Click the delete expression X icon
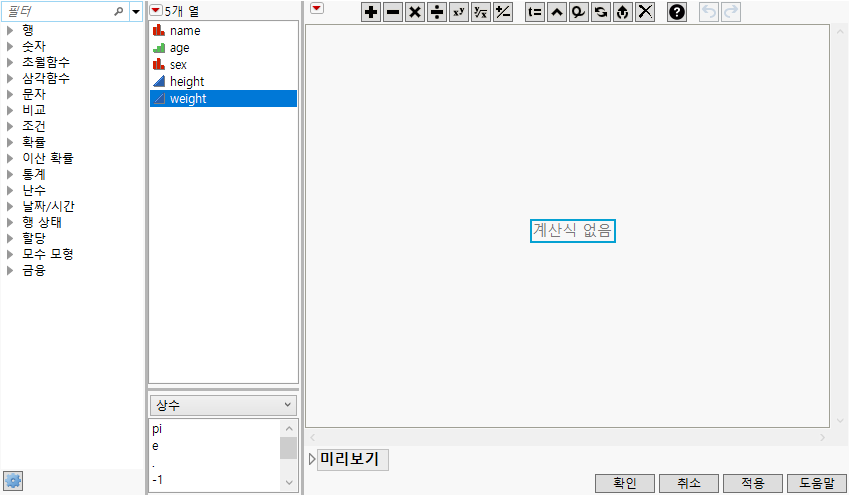Screen dimensions: 849x495 tap(645, 12)
